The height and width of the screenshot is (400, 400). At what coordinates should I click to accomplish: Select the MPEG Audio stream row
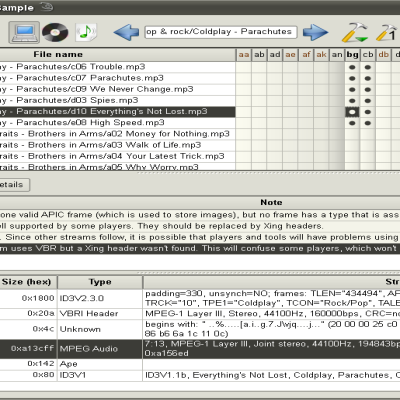click(x=200, y=349)
